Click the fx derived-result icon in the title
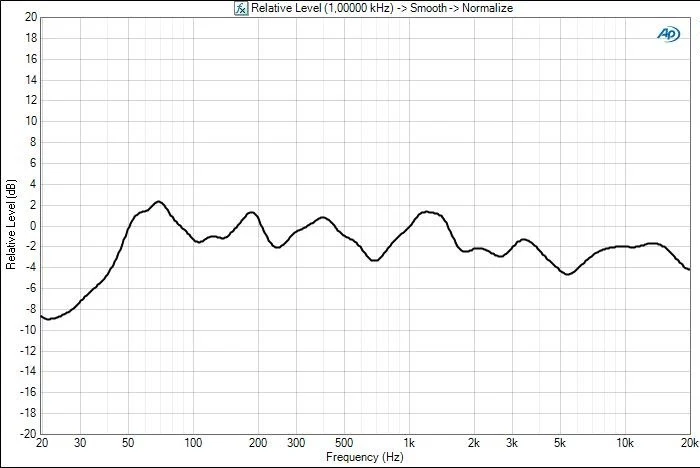This screenshot has width=700, height=468. pyautogui.click(x=241, y=8)
